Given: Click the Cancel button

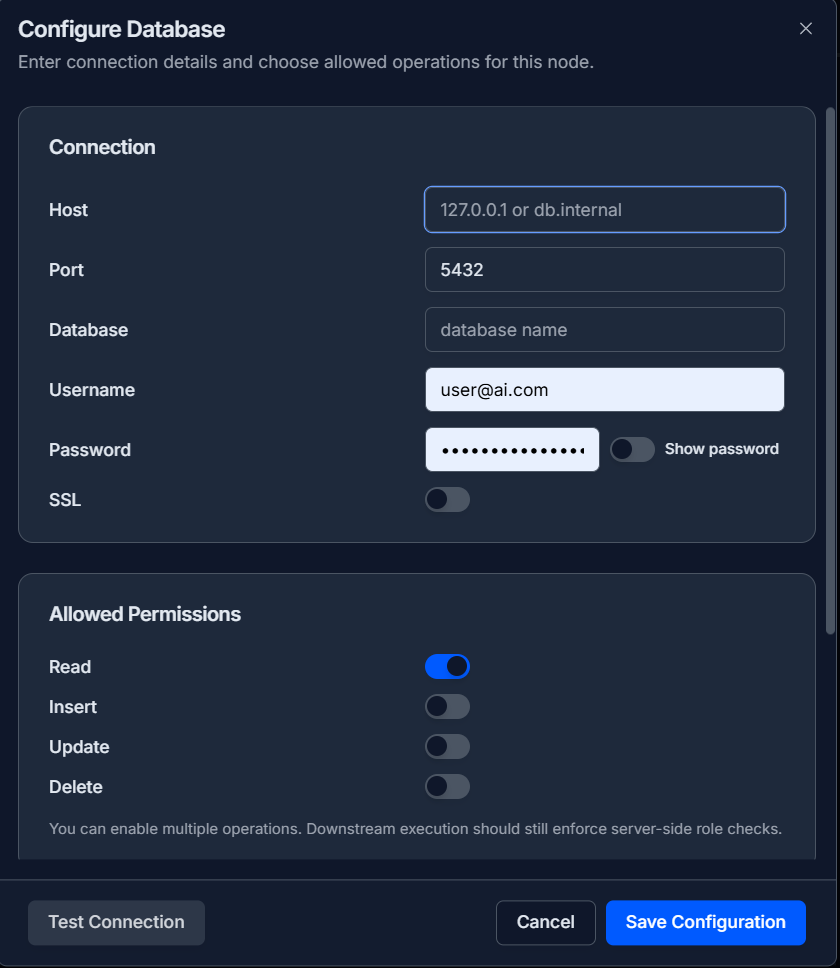Looking at the screenshot, I should (545, 922).
